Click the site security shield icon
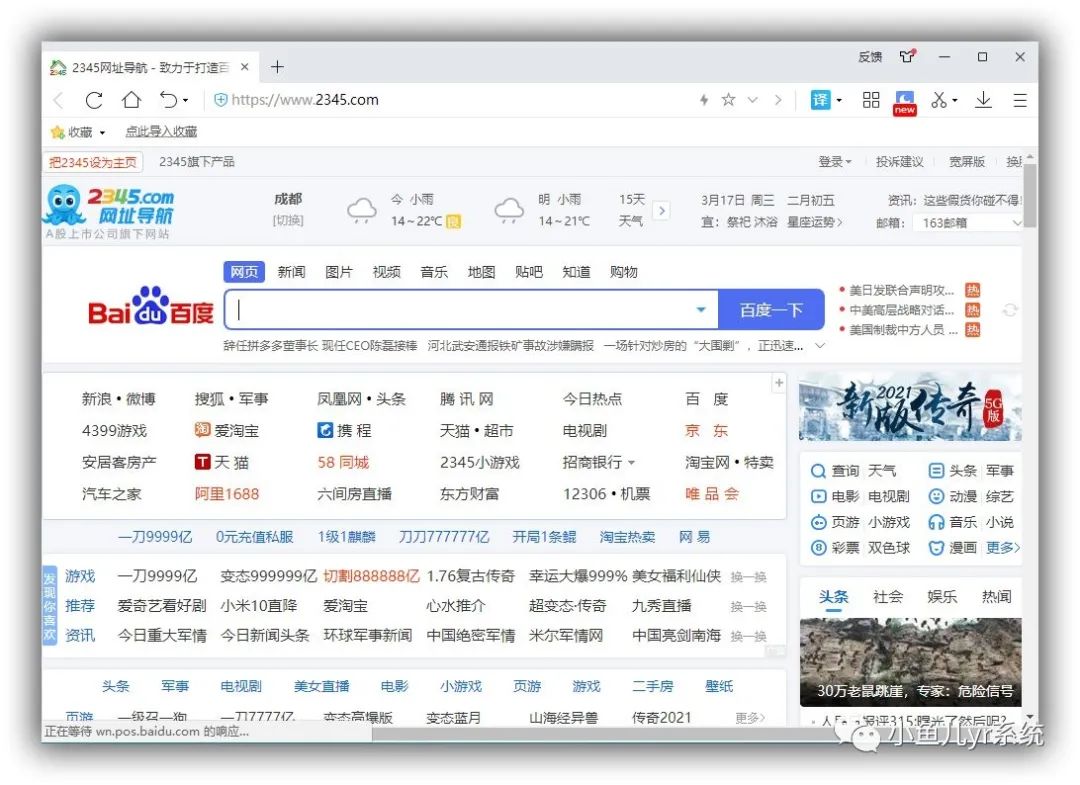 pyautogui.click(x=220, y=100)
